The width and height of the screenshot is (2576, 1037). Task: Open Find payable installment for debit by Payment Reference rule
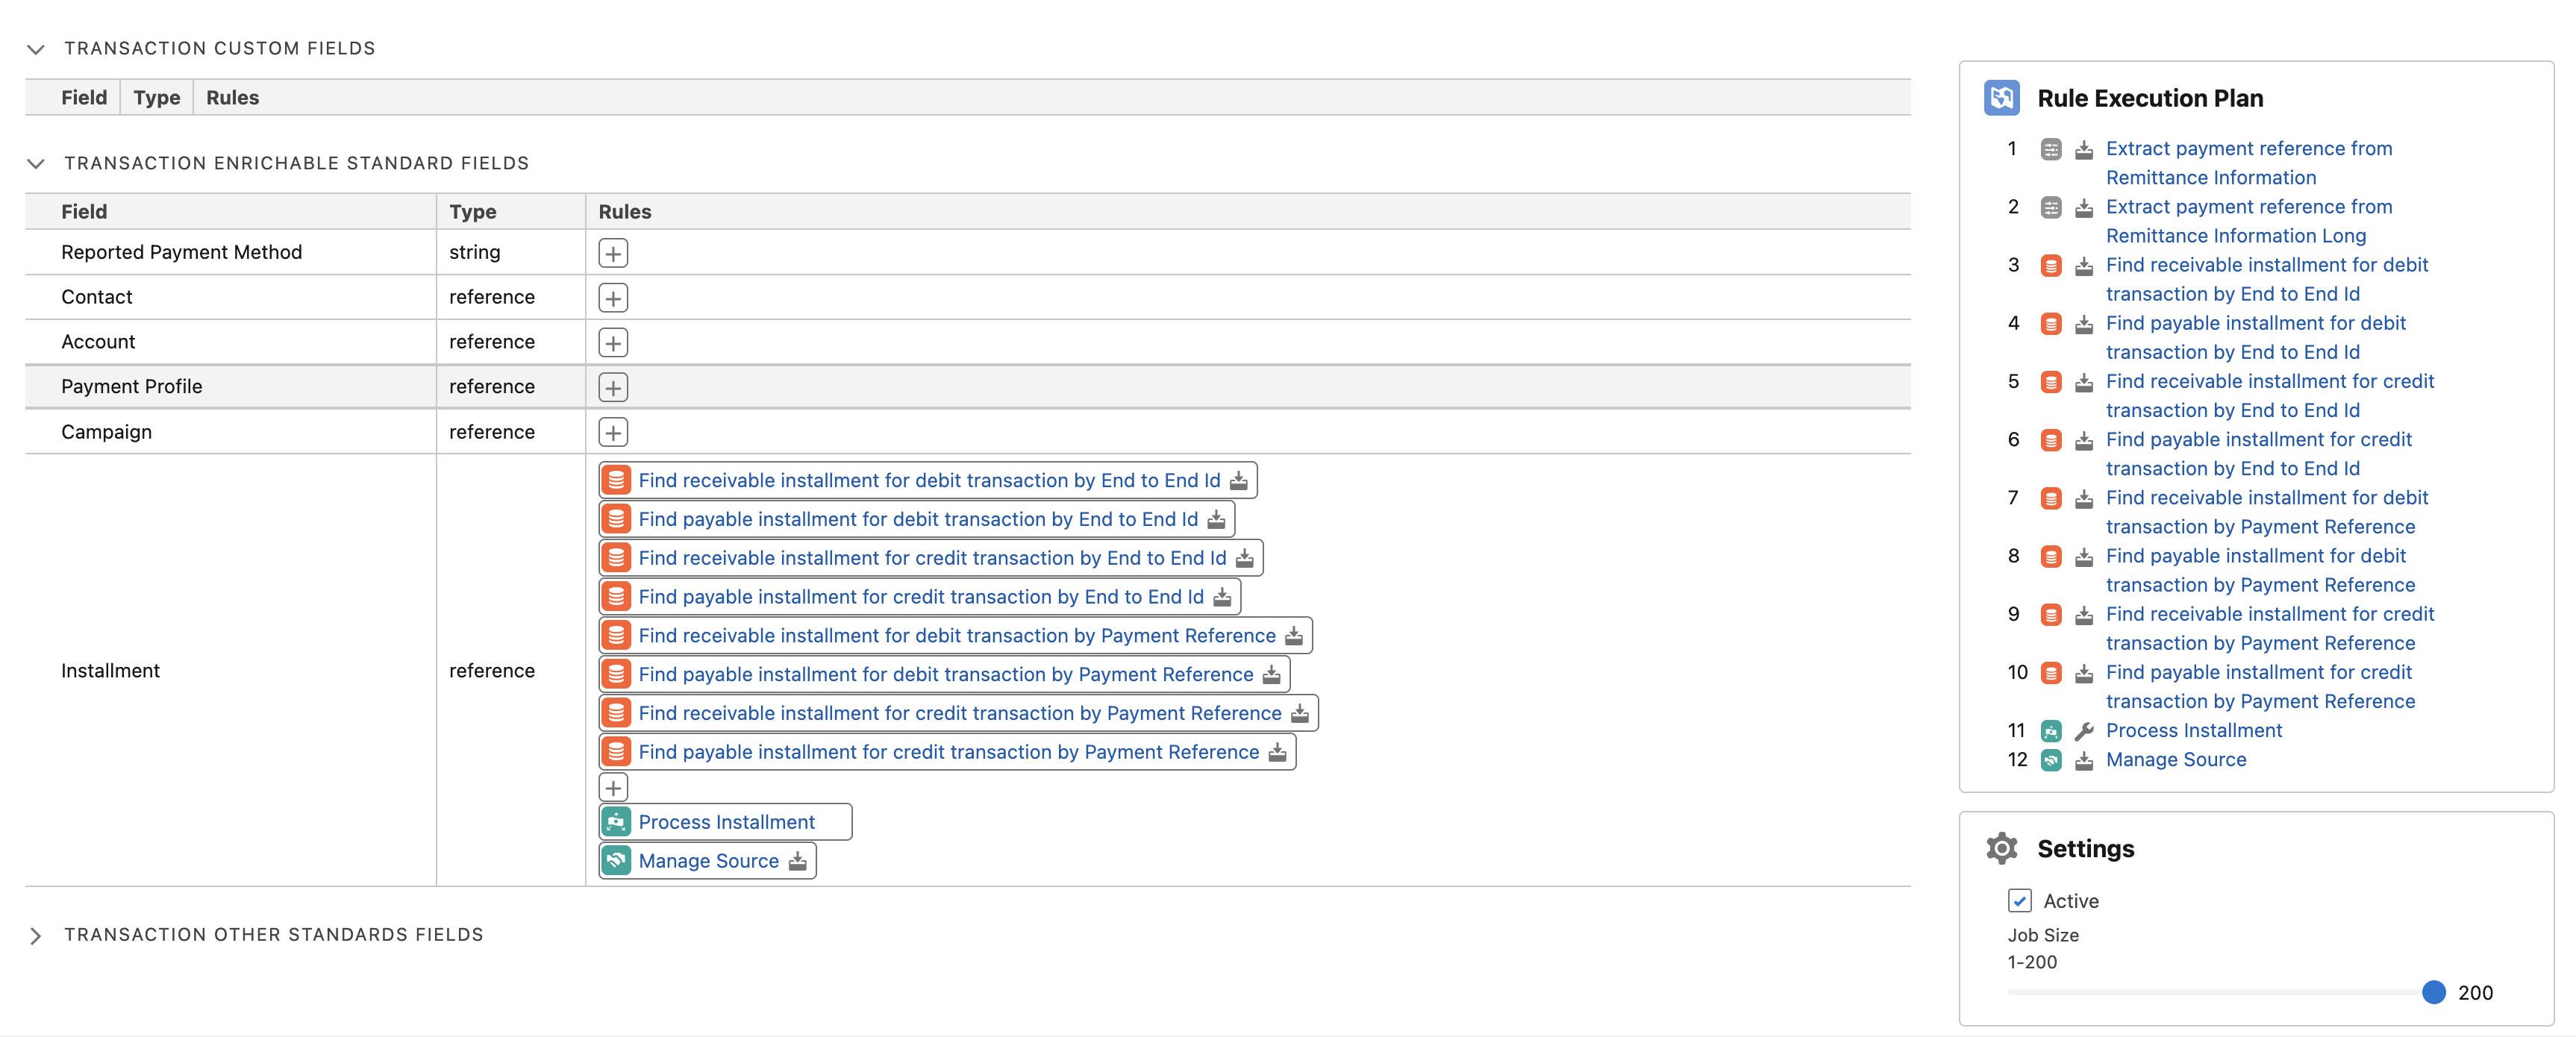pos(945,674)
